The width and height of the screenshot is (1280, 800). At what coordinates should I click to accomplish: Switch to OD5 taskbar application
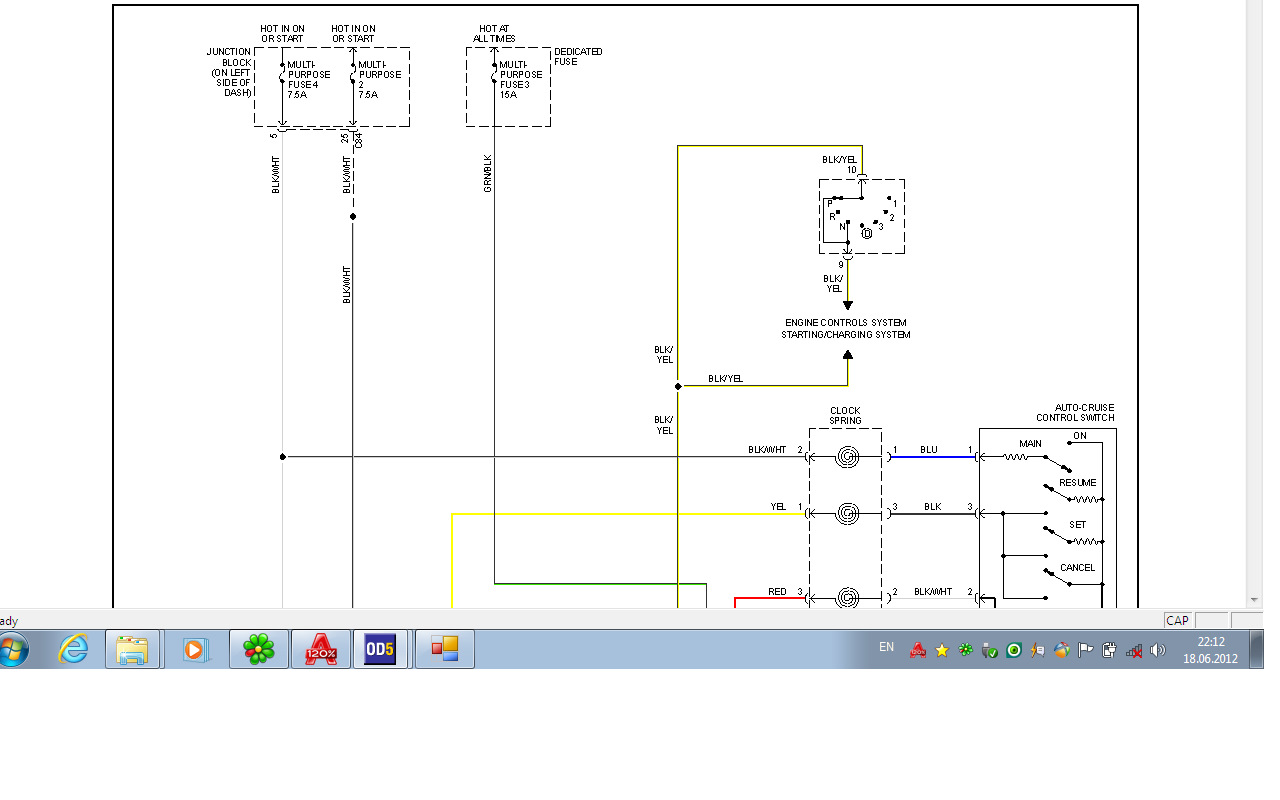(x=380, y=650)
